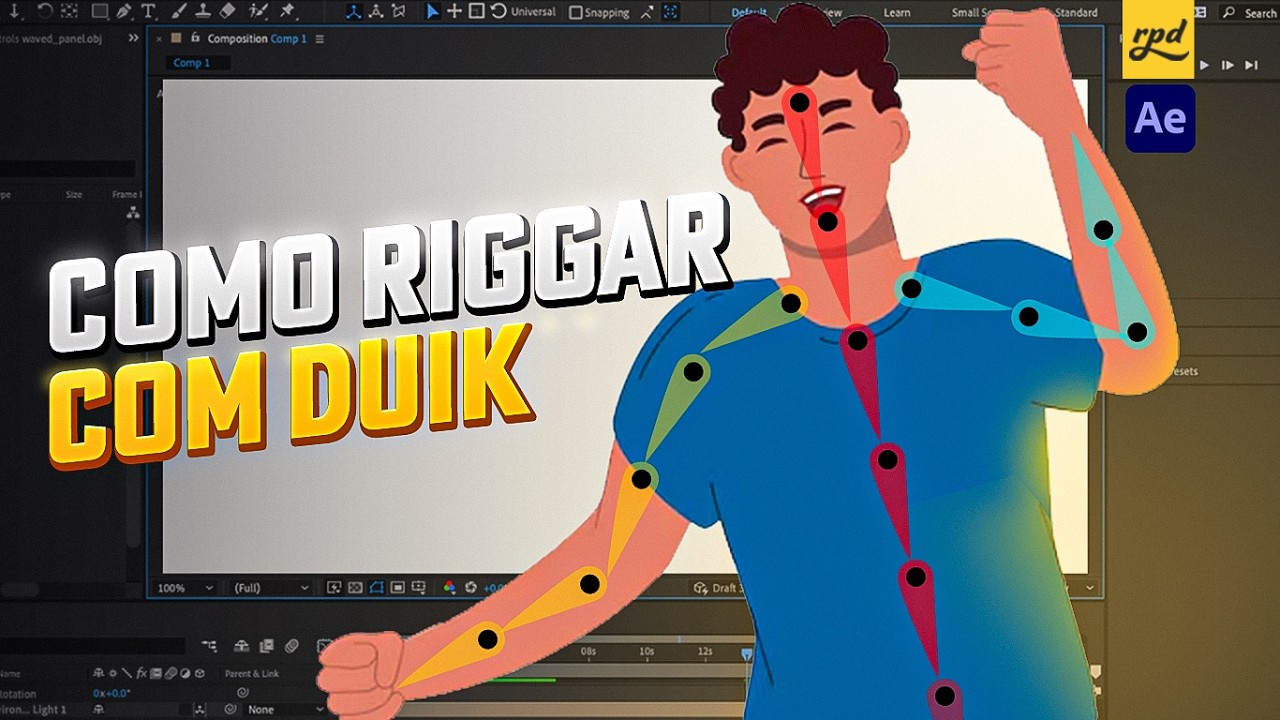Viewport: 1280px width, 720px height.
Task: Toggle the Shy switch on Light 1 layer
Action: click(99, 709)
